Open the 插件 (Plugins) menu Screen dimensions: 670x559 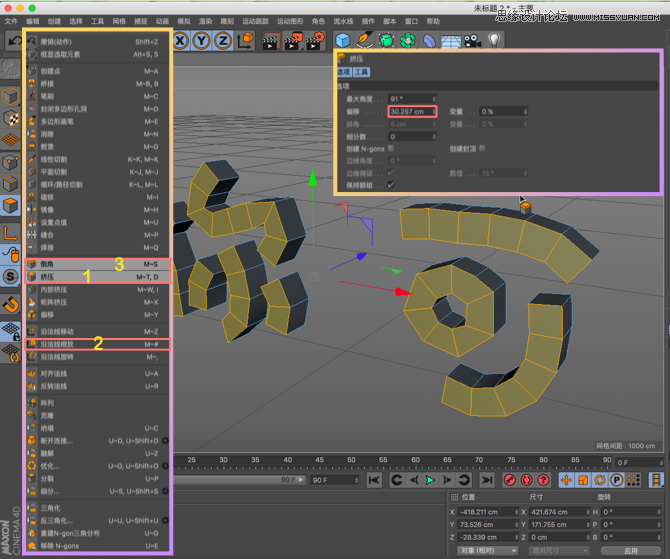(x=368, y=21)
